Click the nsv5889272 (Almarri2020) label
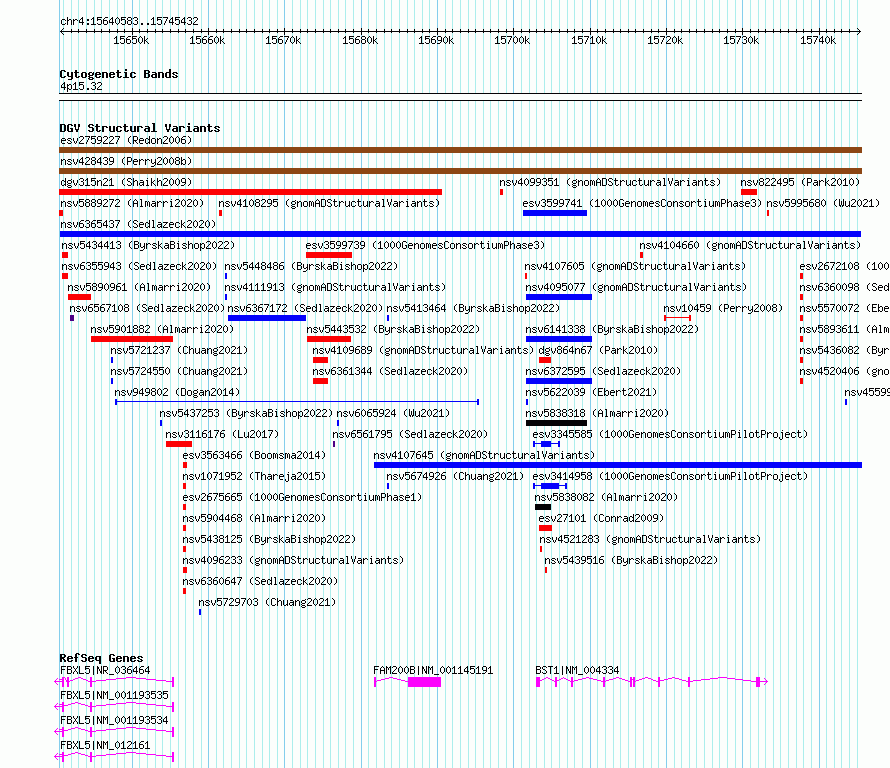890x768 pixels. (132, 203)
